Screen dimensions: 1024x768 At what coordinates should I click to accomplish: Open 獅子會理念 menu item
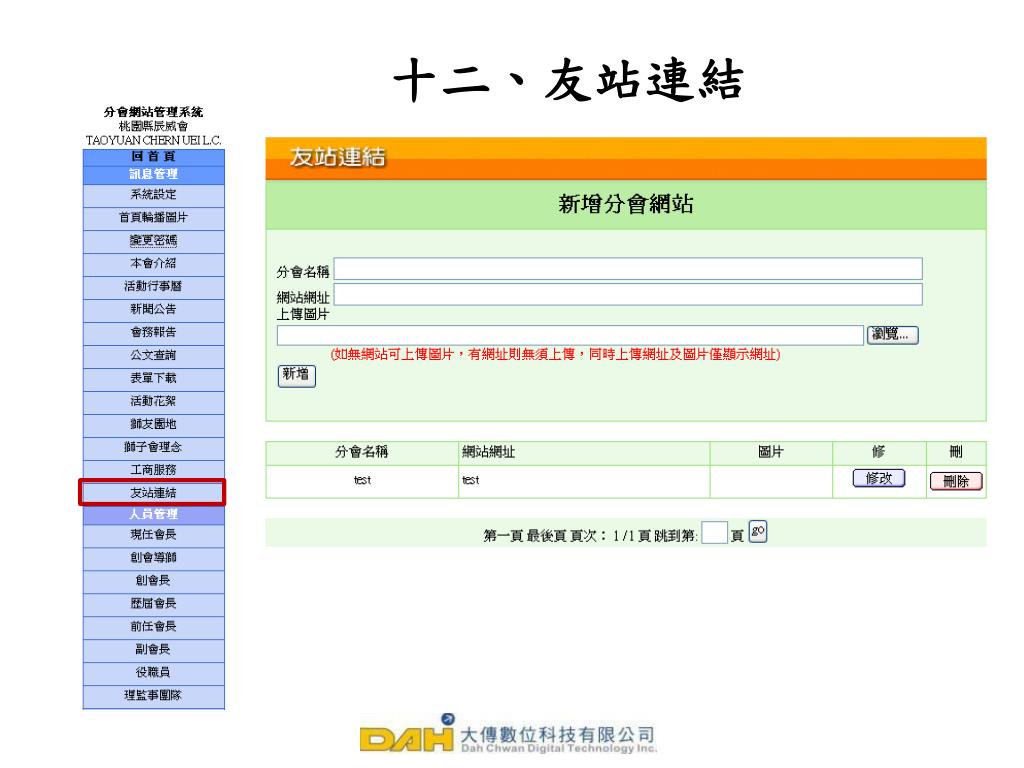[x=153, y=447]
